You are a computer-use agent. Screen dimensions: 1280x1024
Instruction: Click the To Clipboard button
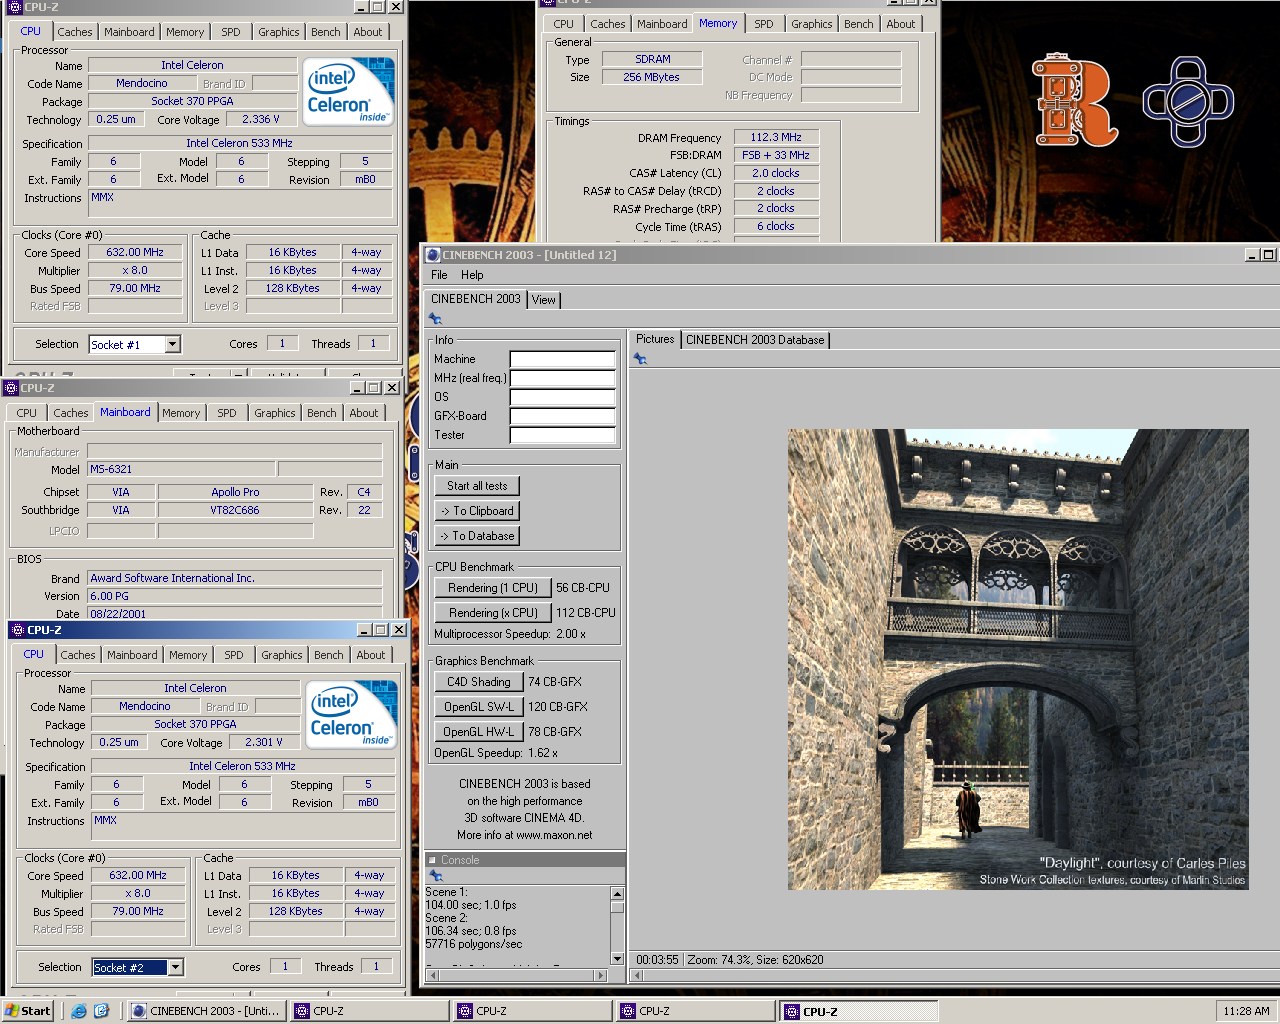tap(477, 511)
